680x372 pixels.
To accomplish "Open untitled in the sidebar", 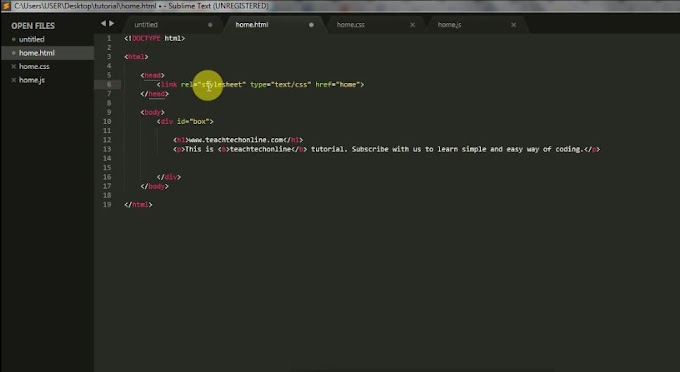I will click(x=32, y=39).
